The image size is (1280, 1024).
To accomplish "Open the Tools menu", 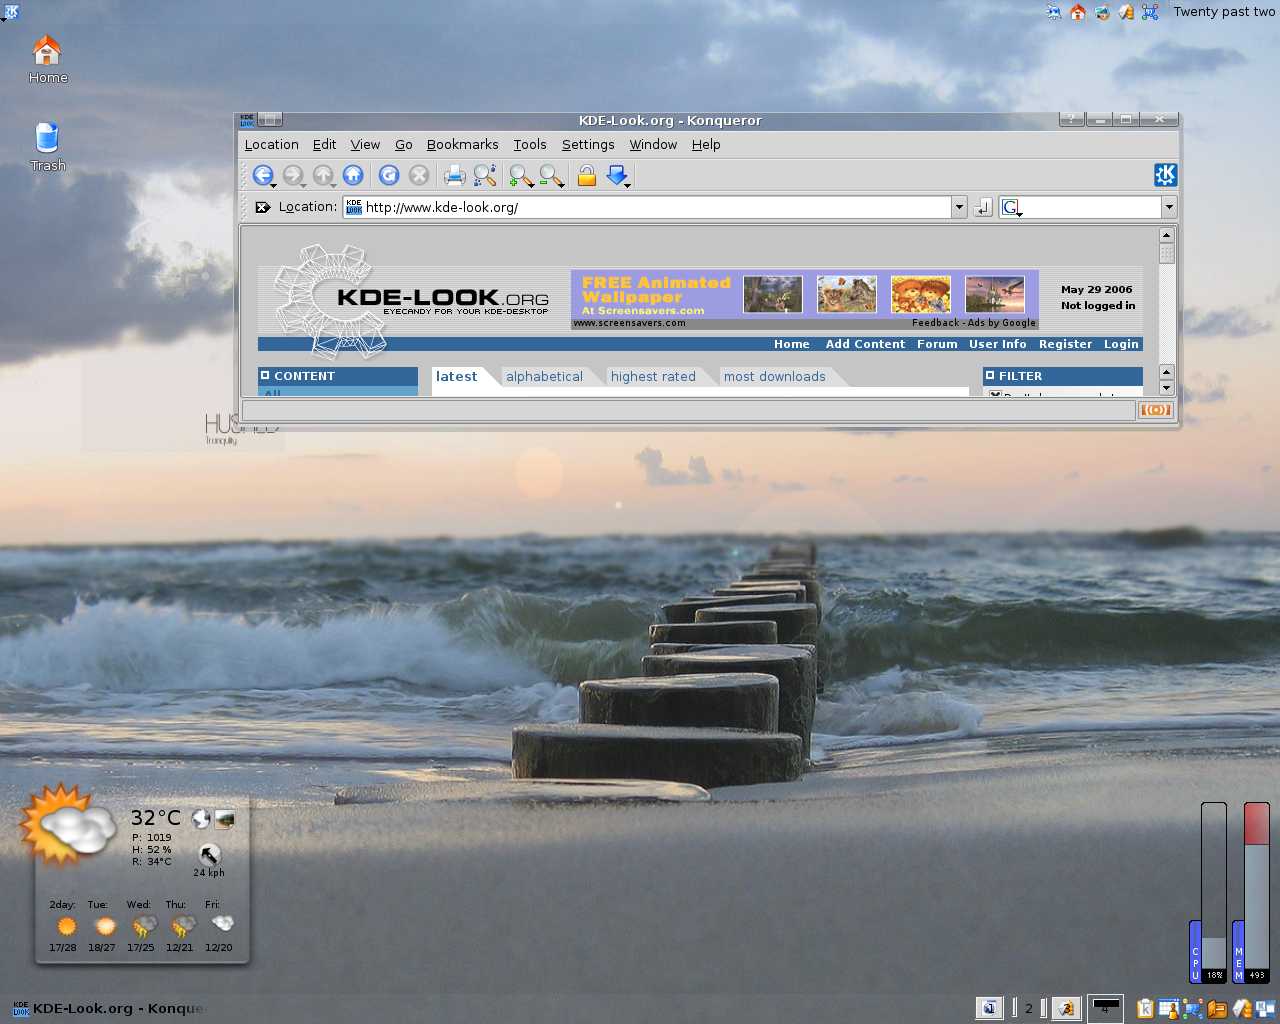I will tap(530, 145).
